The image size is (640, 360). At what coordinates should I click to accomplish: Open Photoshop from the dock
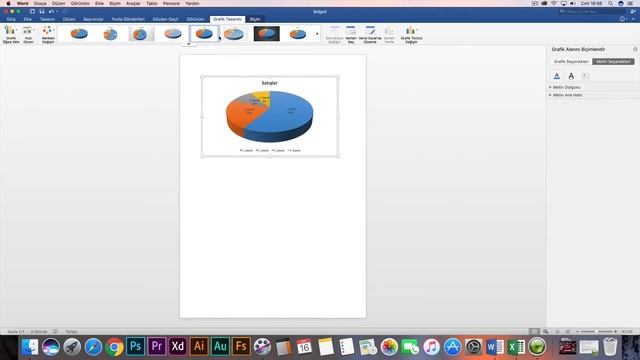tap(136, 347)
